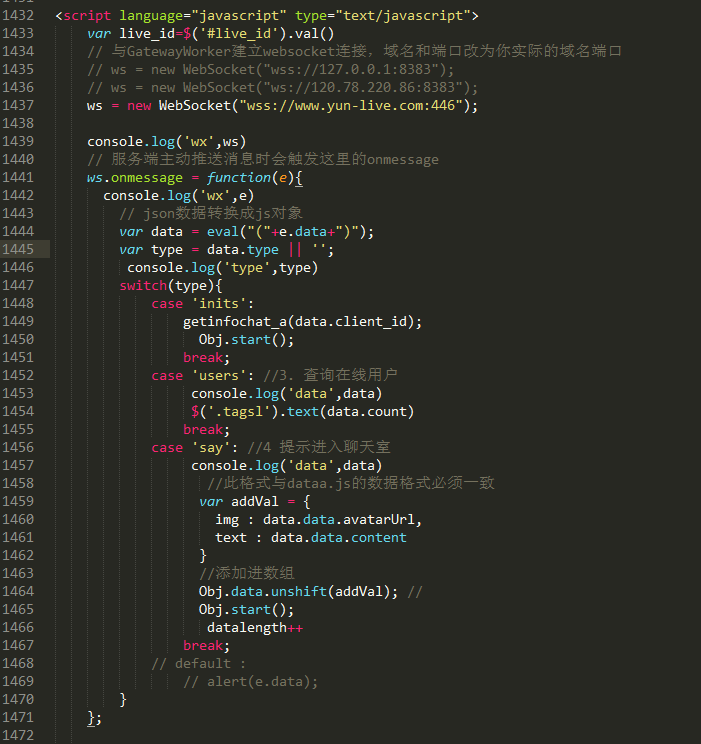
Task: Click the comment '//添加进数组'
Action: 247,573
